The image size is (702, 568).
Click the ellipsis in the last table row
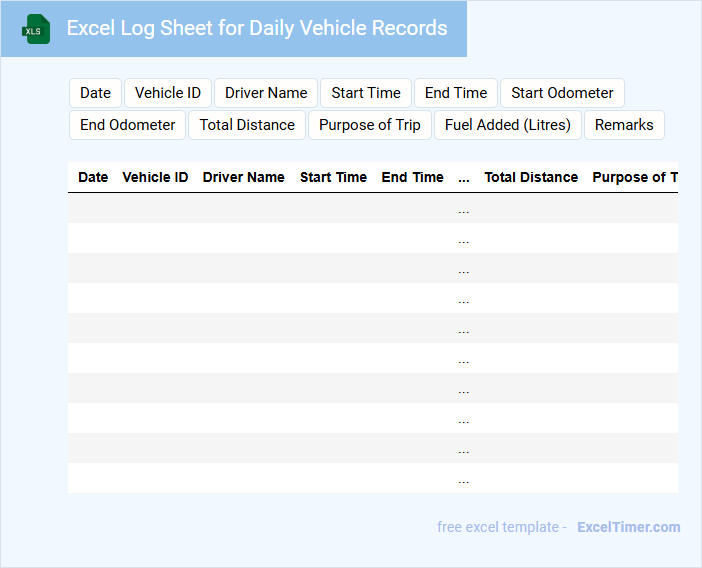pyautogui.click(x=464, y=479)
